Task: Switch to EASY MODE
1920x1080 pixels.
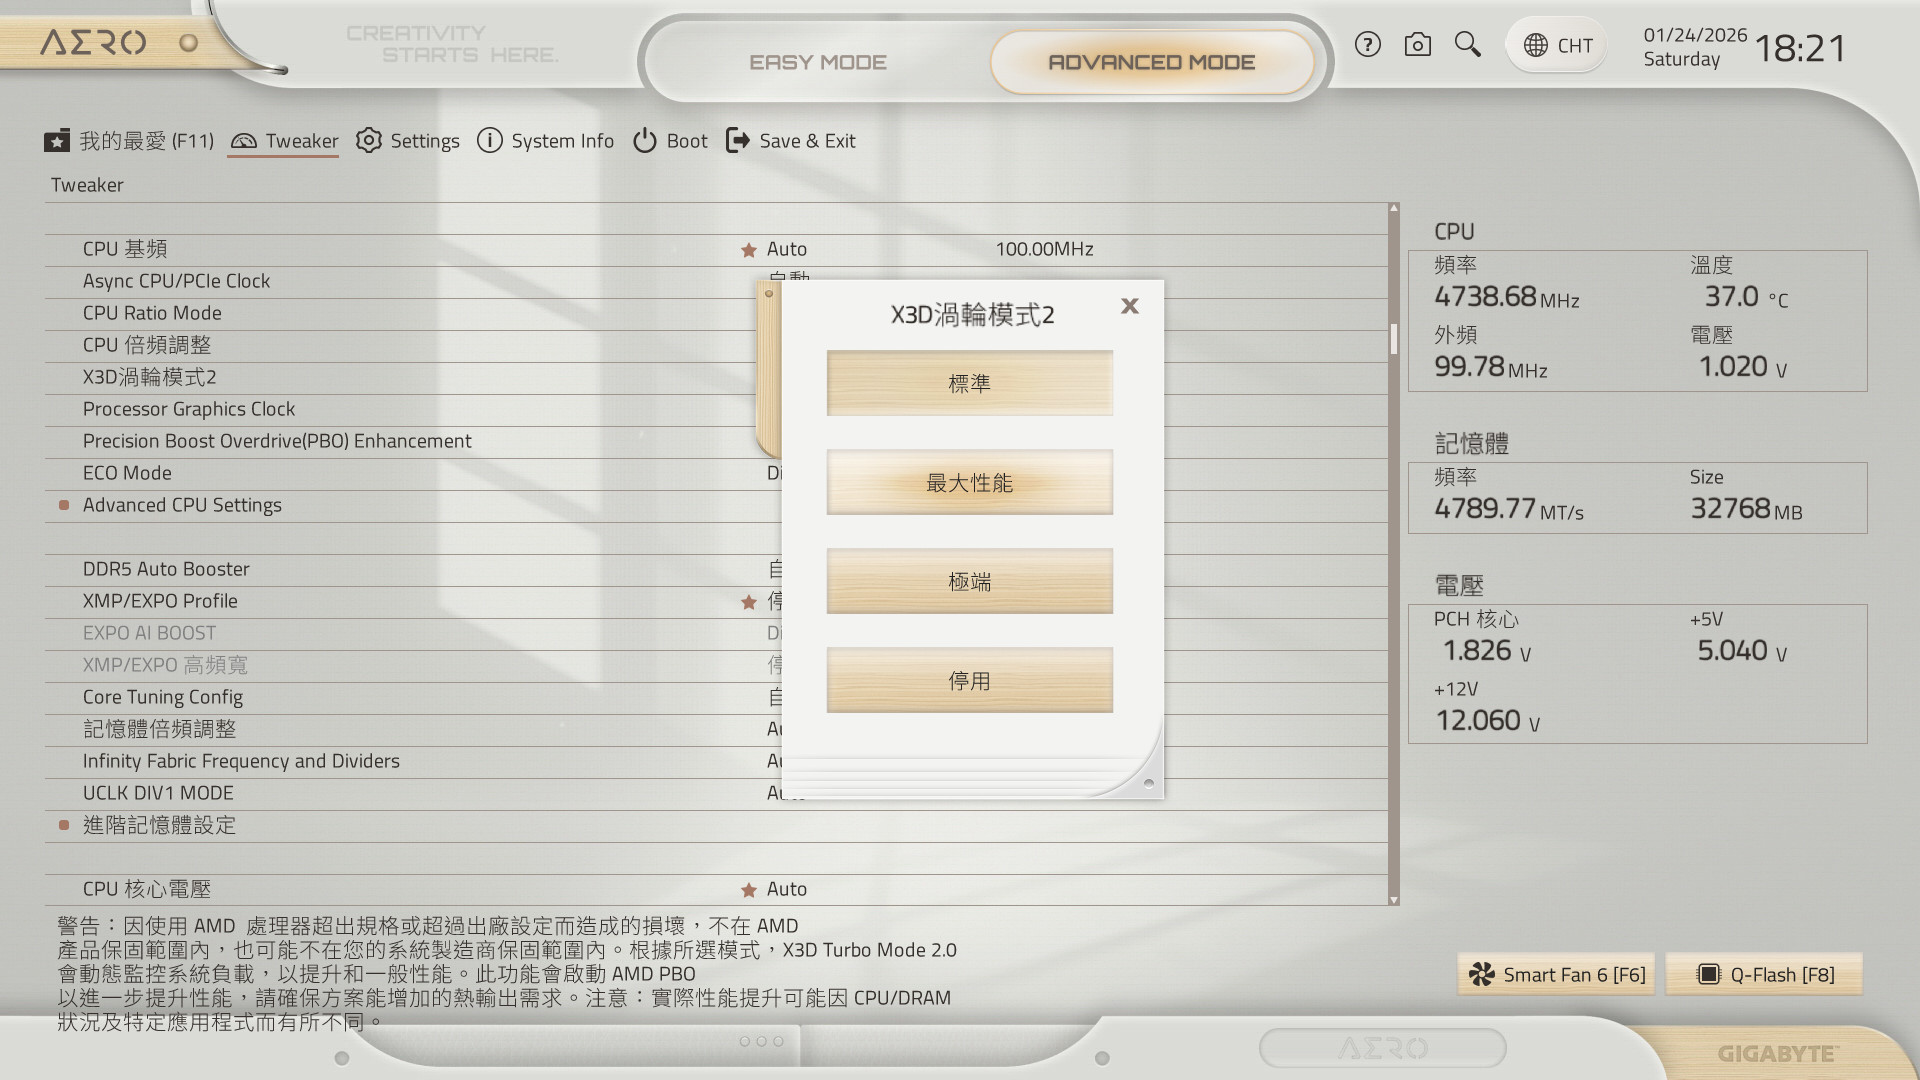Action: tap(817, 62)
